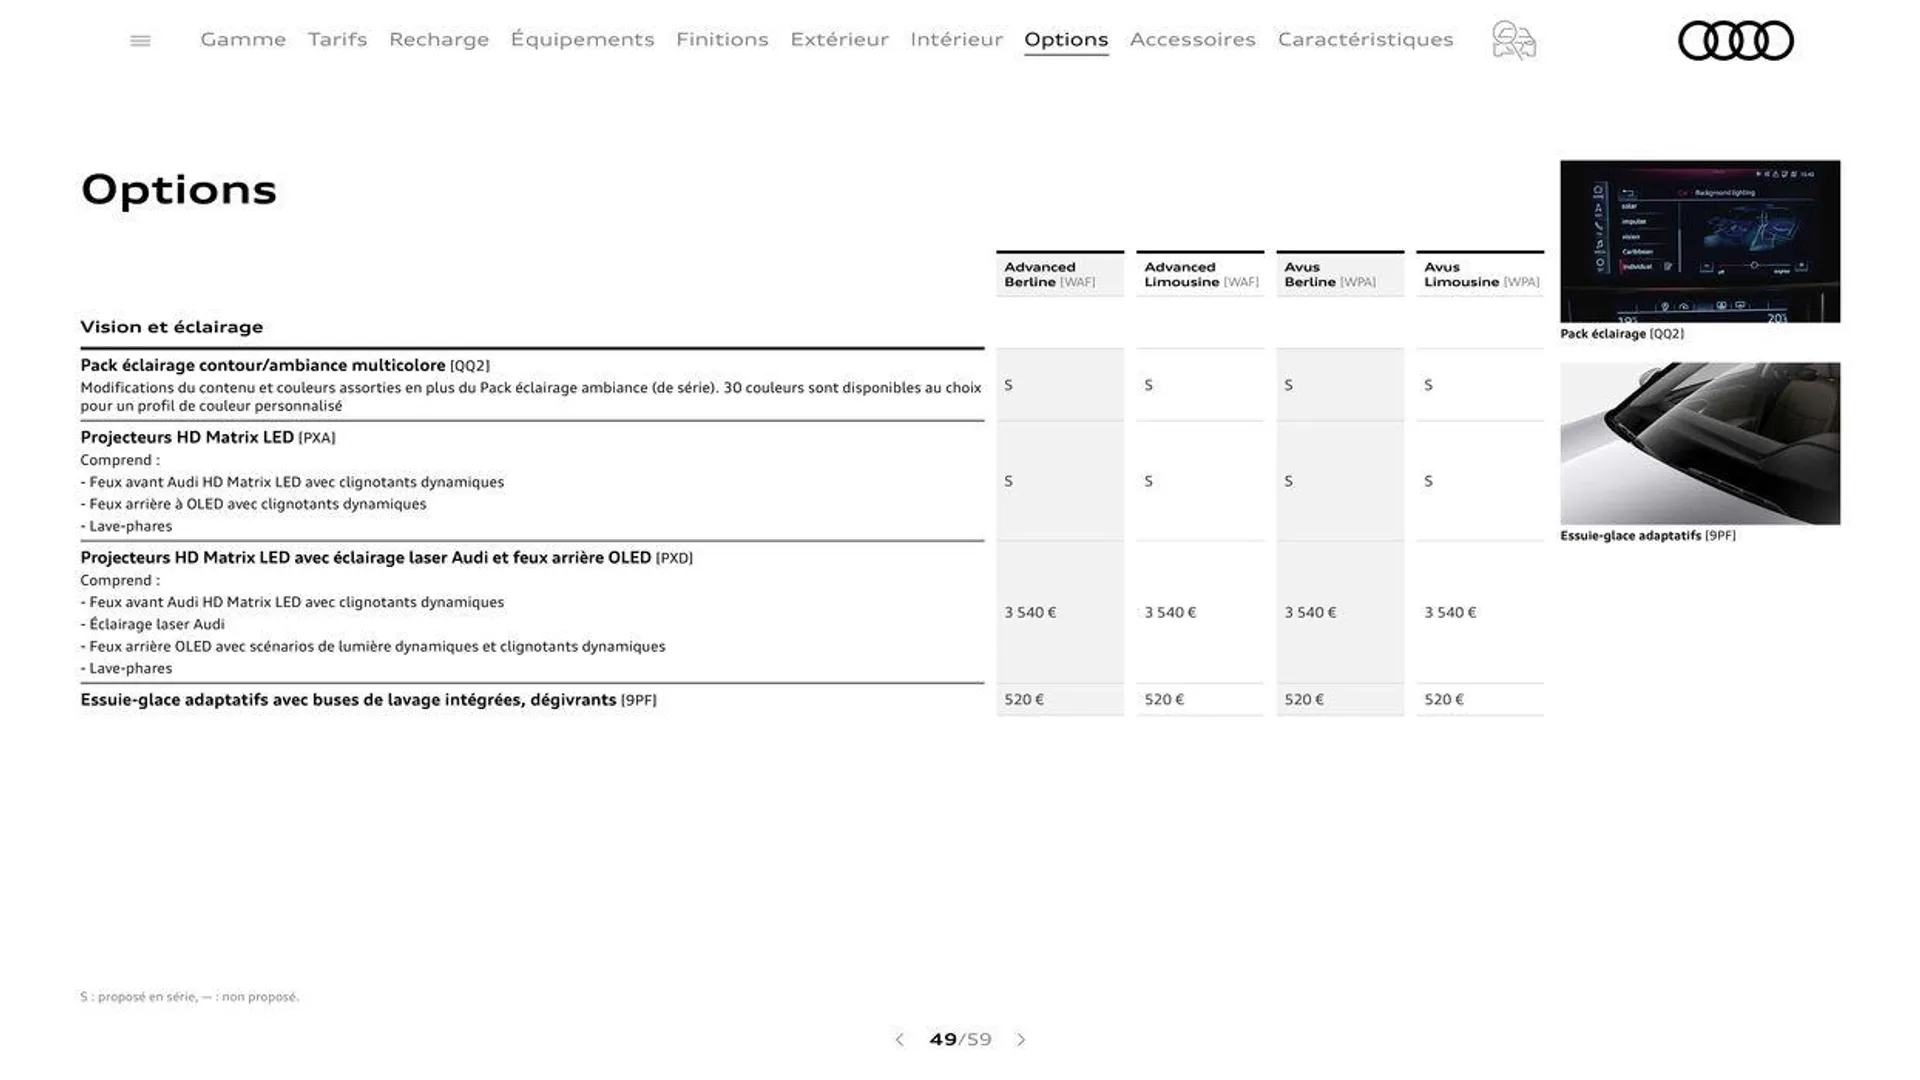Click S for PXA under Avus Limousine
Image resolution: width=1920 pixels, height=1080 pixels.
pos(1428,481)
